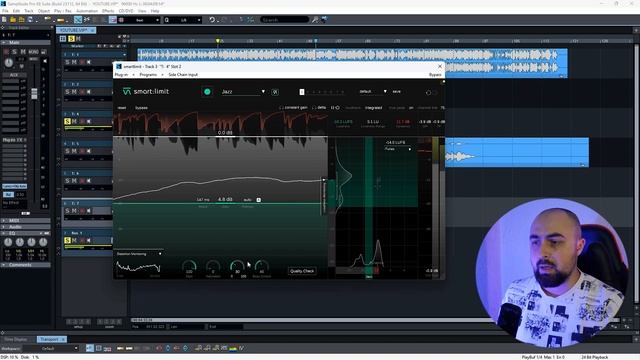Open the Automation menu
The height and width of the screenshot is (360, 640).
[x=87, y=11]
